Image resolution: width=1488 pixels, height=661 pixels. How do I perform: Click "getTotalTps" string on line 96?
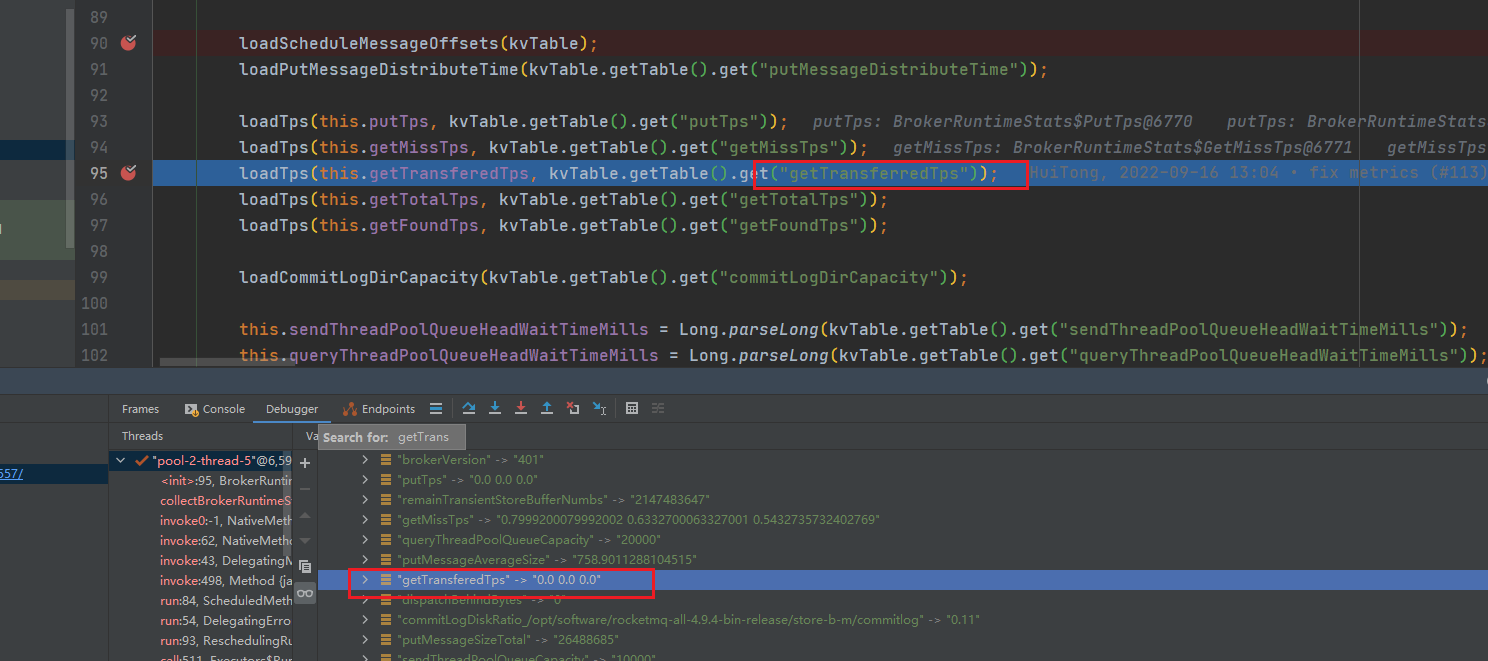(x=794, y=199)
